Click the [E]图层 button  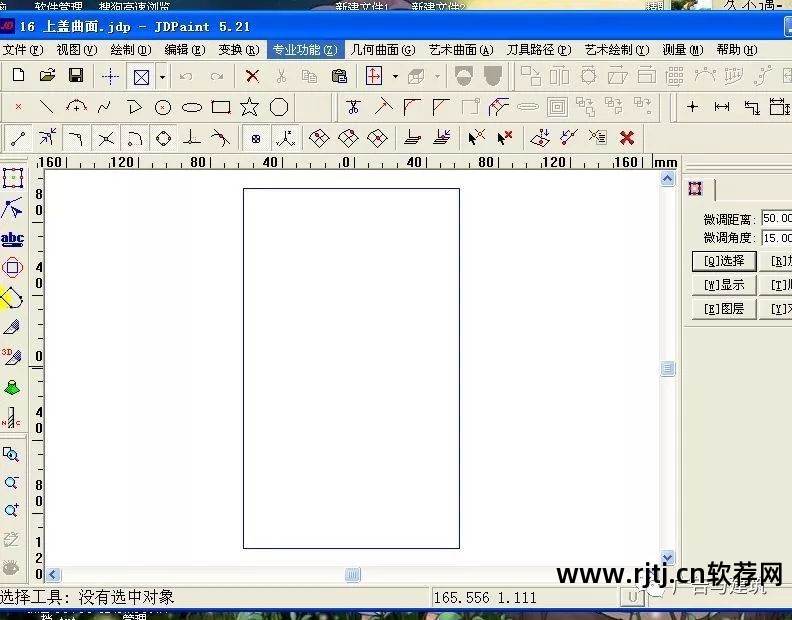click(724, 308)
